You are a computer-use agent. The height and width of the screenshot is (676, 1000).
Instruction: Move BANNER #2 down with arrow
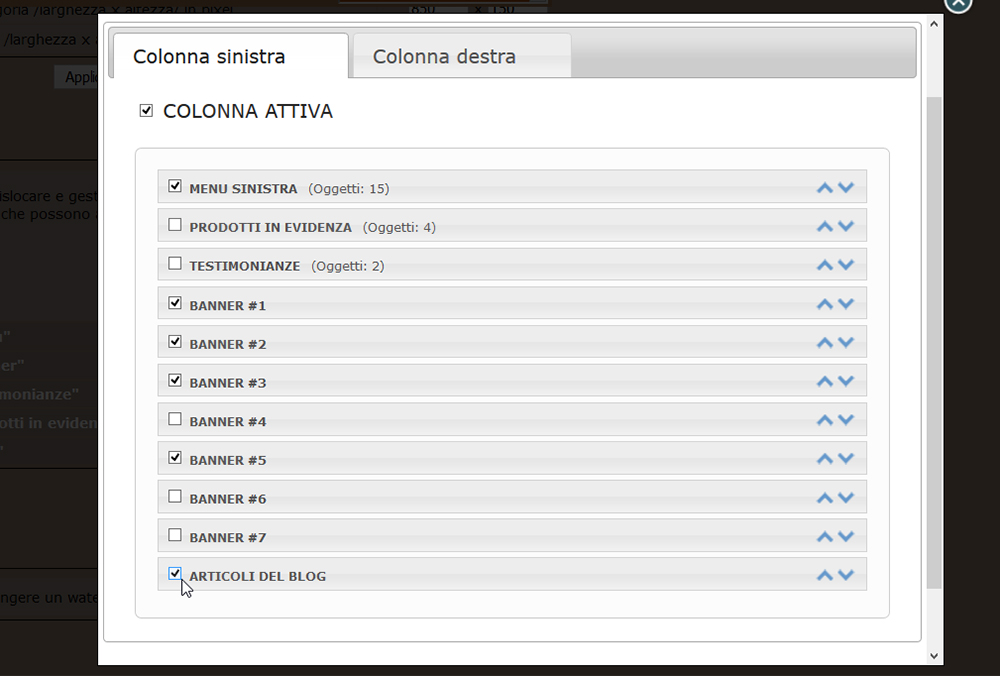[x=846, y=342]
